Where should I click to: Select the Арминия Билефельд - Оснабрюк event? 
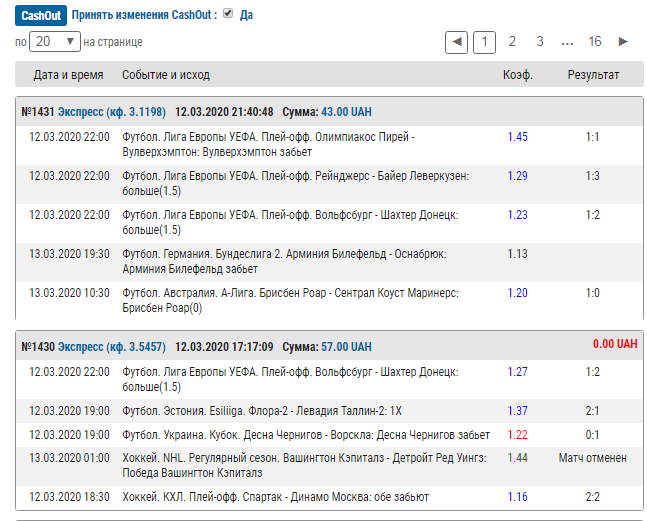coord(284,261)
